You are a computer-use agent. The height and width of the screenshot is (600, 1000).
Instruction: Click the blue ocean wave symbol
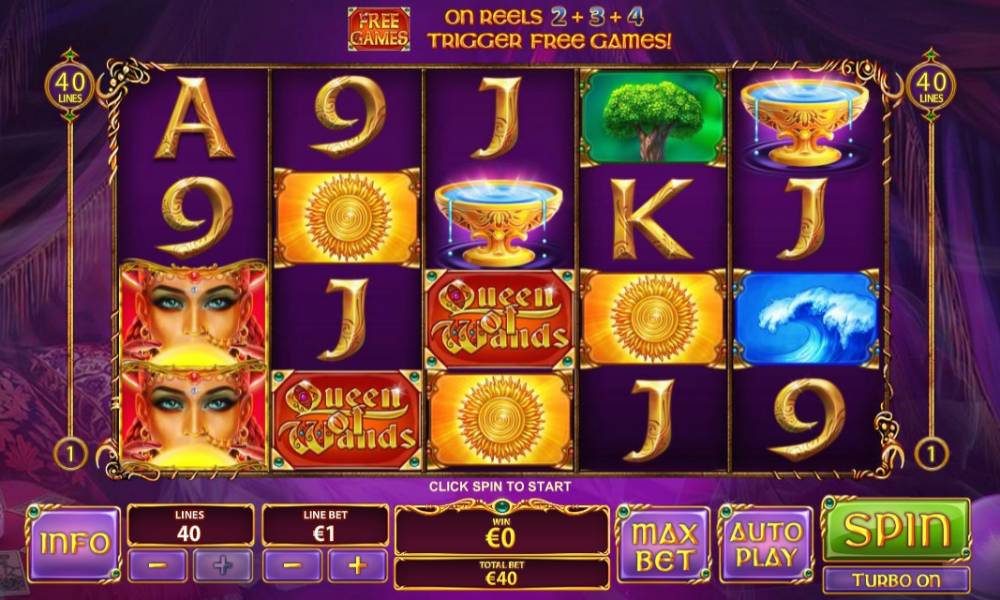coord(806,319)
